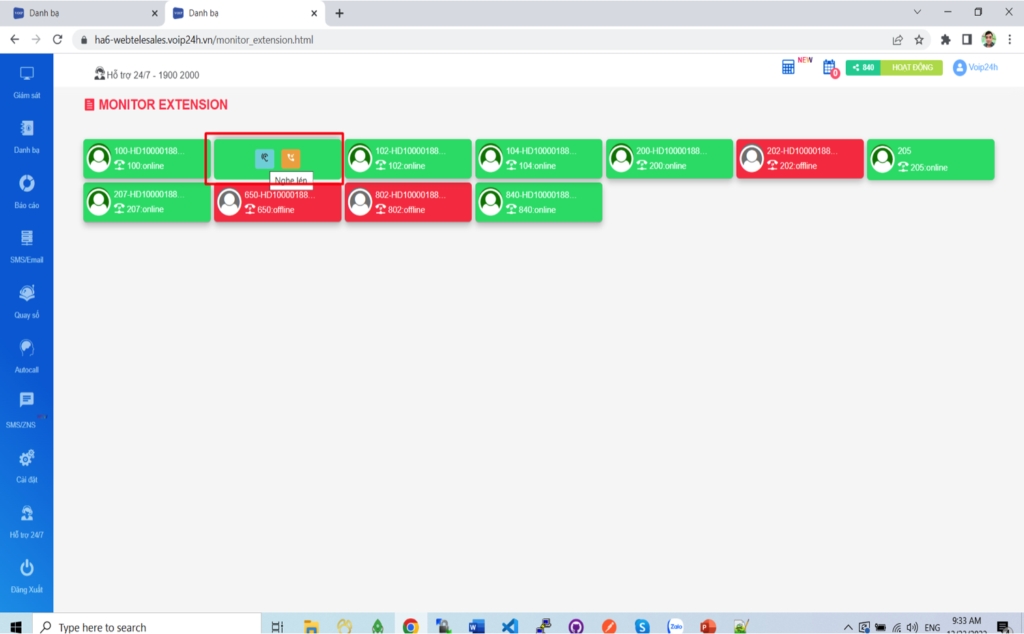Toggle the HOẠT ĐỘNG status button

tap(911, 68)
